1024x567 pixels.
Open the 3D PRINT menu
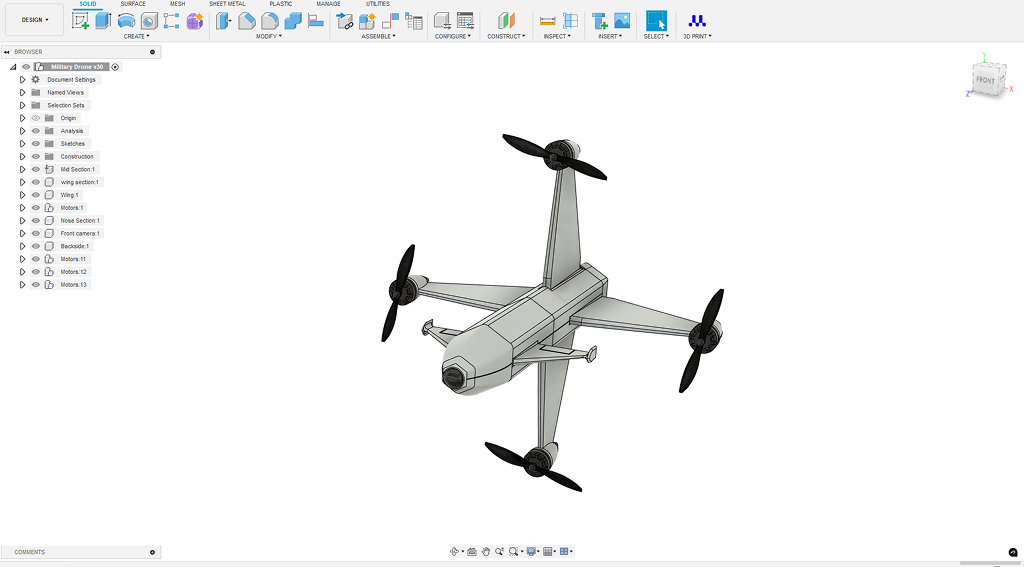[x=697, y=37]
